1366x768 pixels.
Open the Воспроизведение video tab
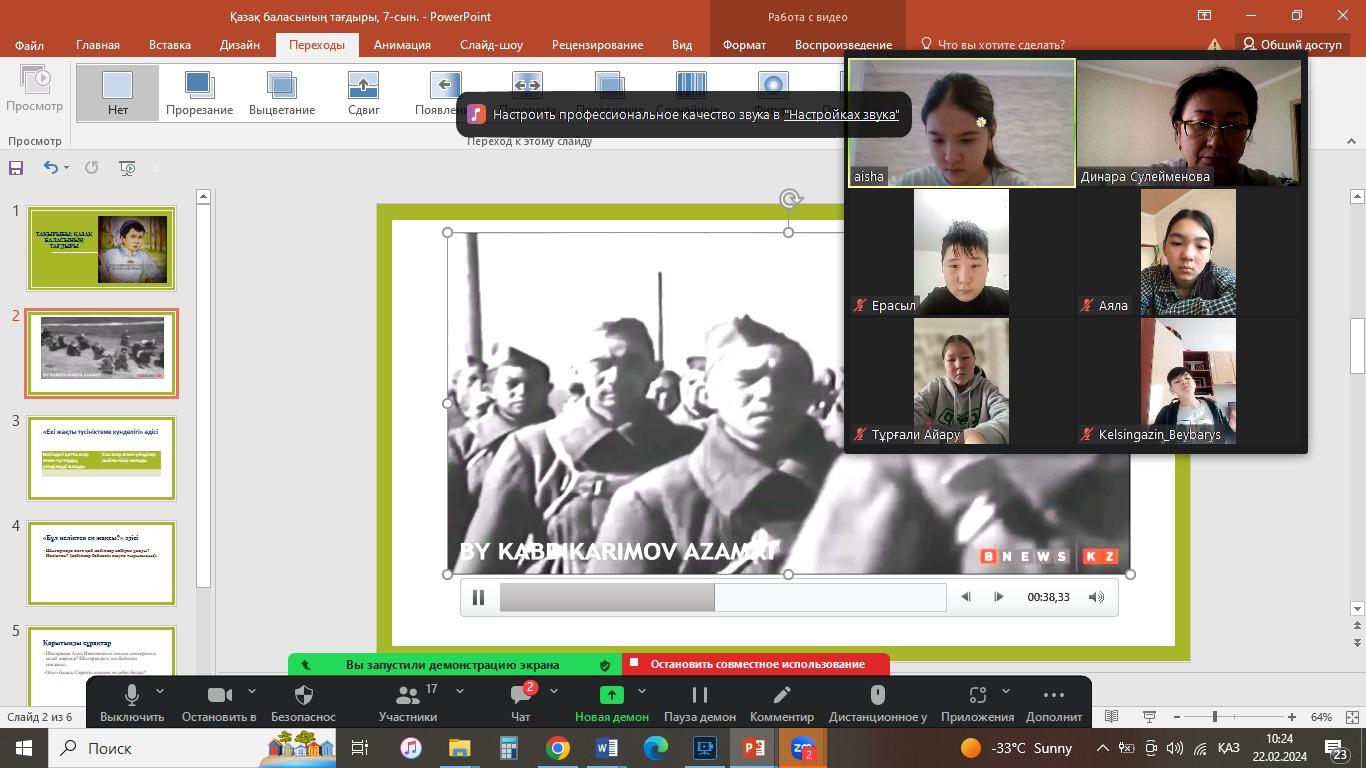(843, 45)
